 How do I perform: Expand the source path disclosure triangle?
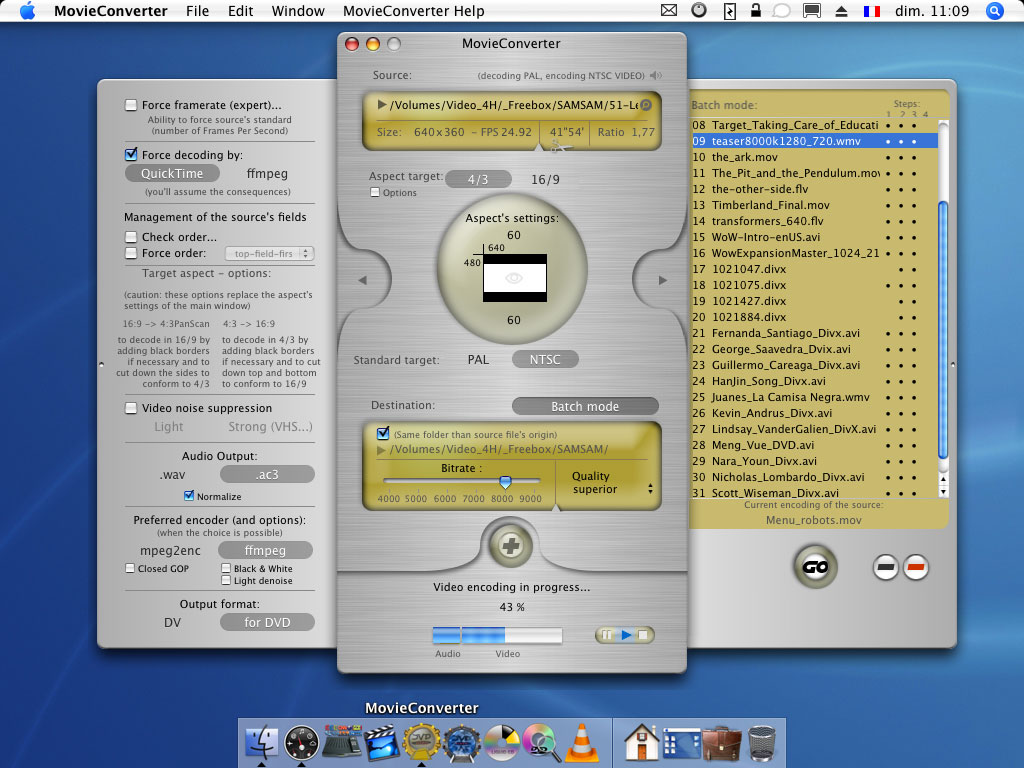pos(382,104)
